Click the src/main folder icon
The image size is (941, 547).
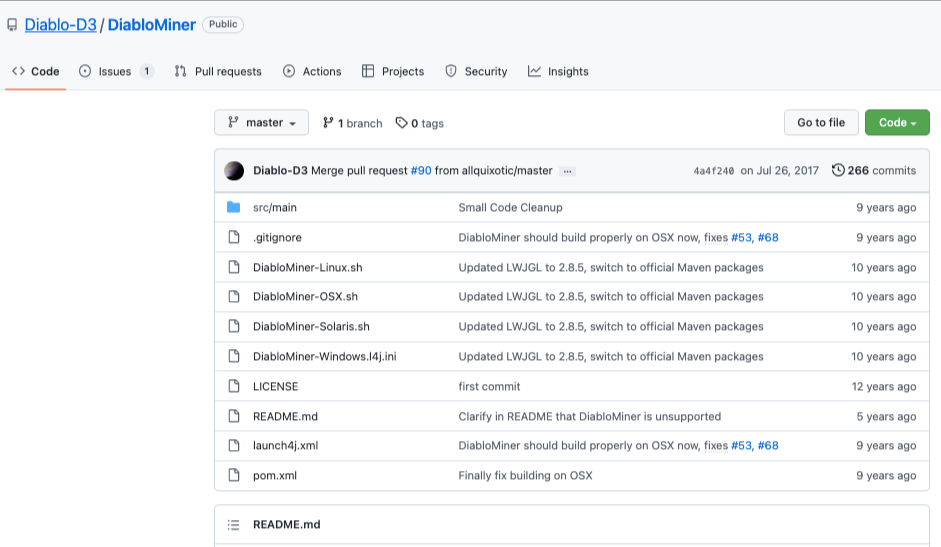click(234, 207)
